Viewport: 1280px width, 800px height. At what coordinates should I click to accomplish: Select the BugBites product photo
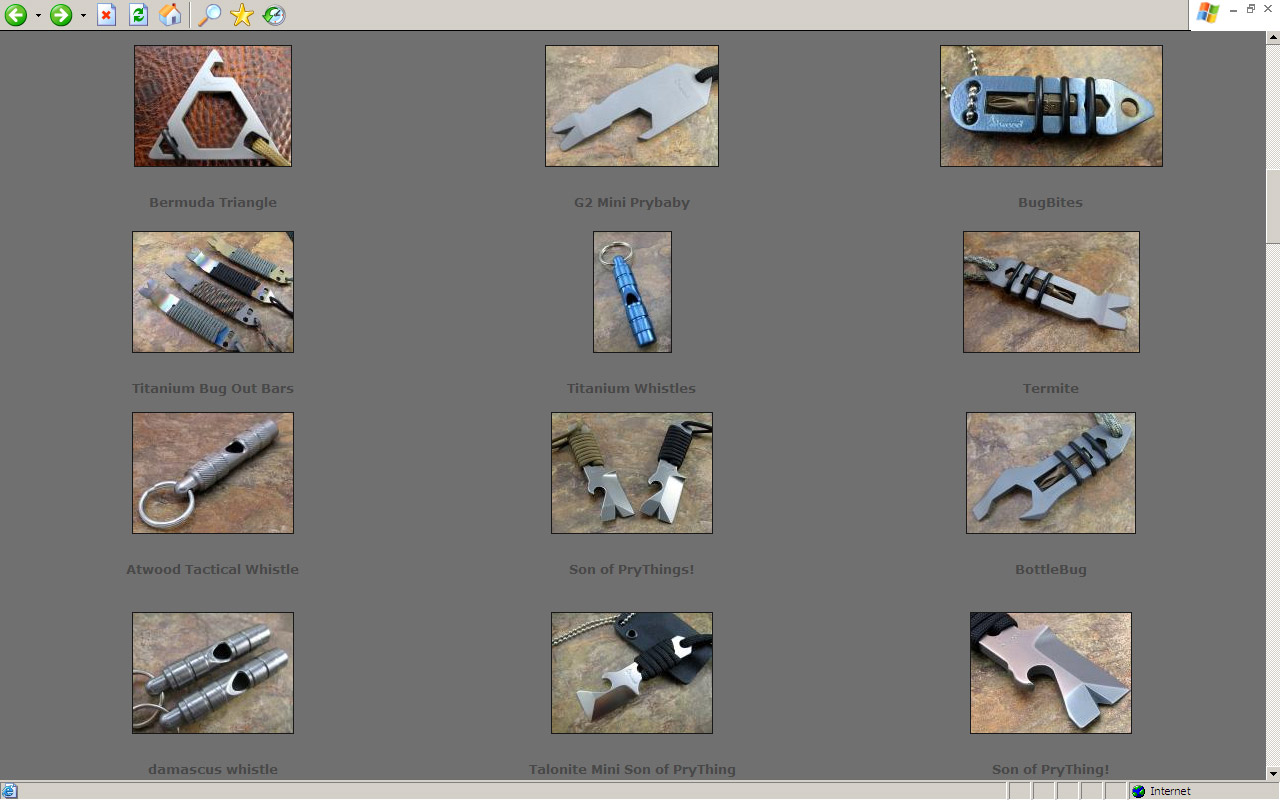(x=1051, y=106)
